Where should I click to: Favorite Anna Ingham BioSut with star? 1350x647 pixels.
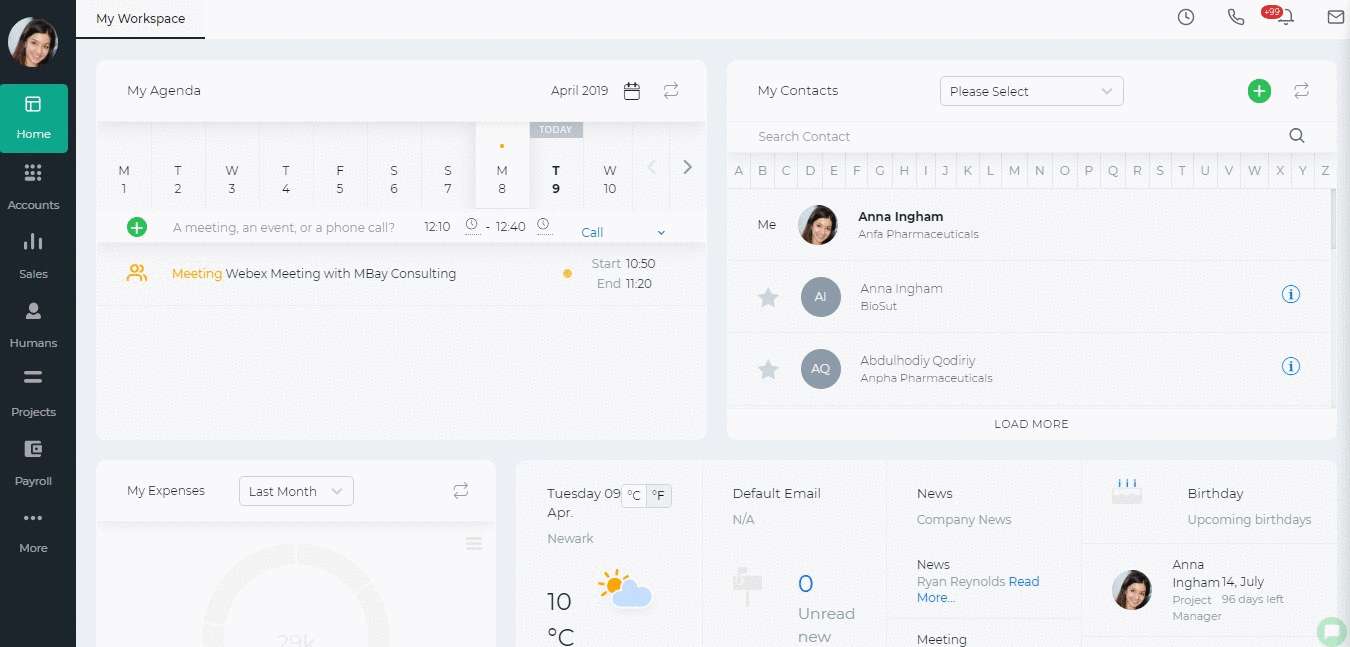click(x=768, y=297)
